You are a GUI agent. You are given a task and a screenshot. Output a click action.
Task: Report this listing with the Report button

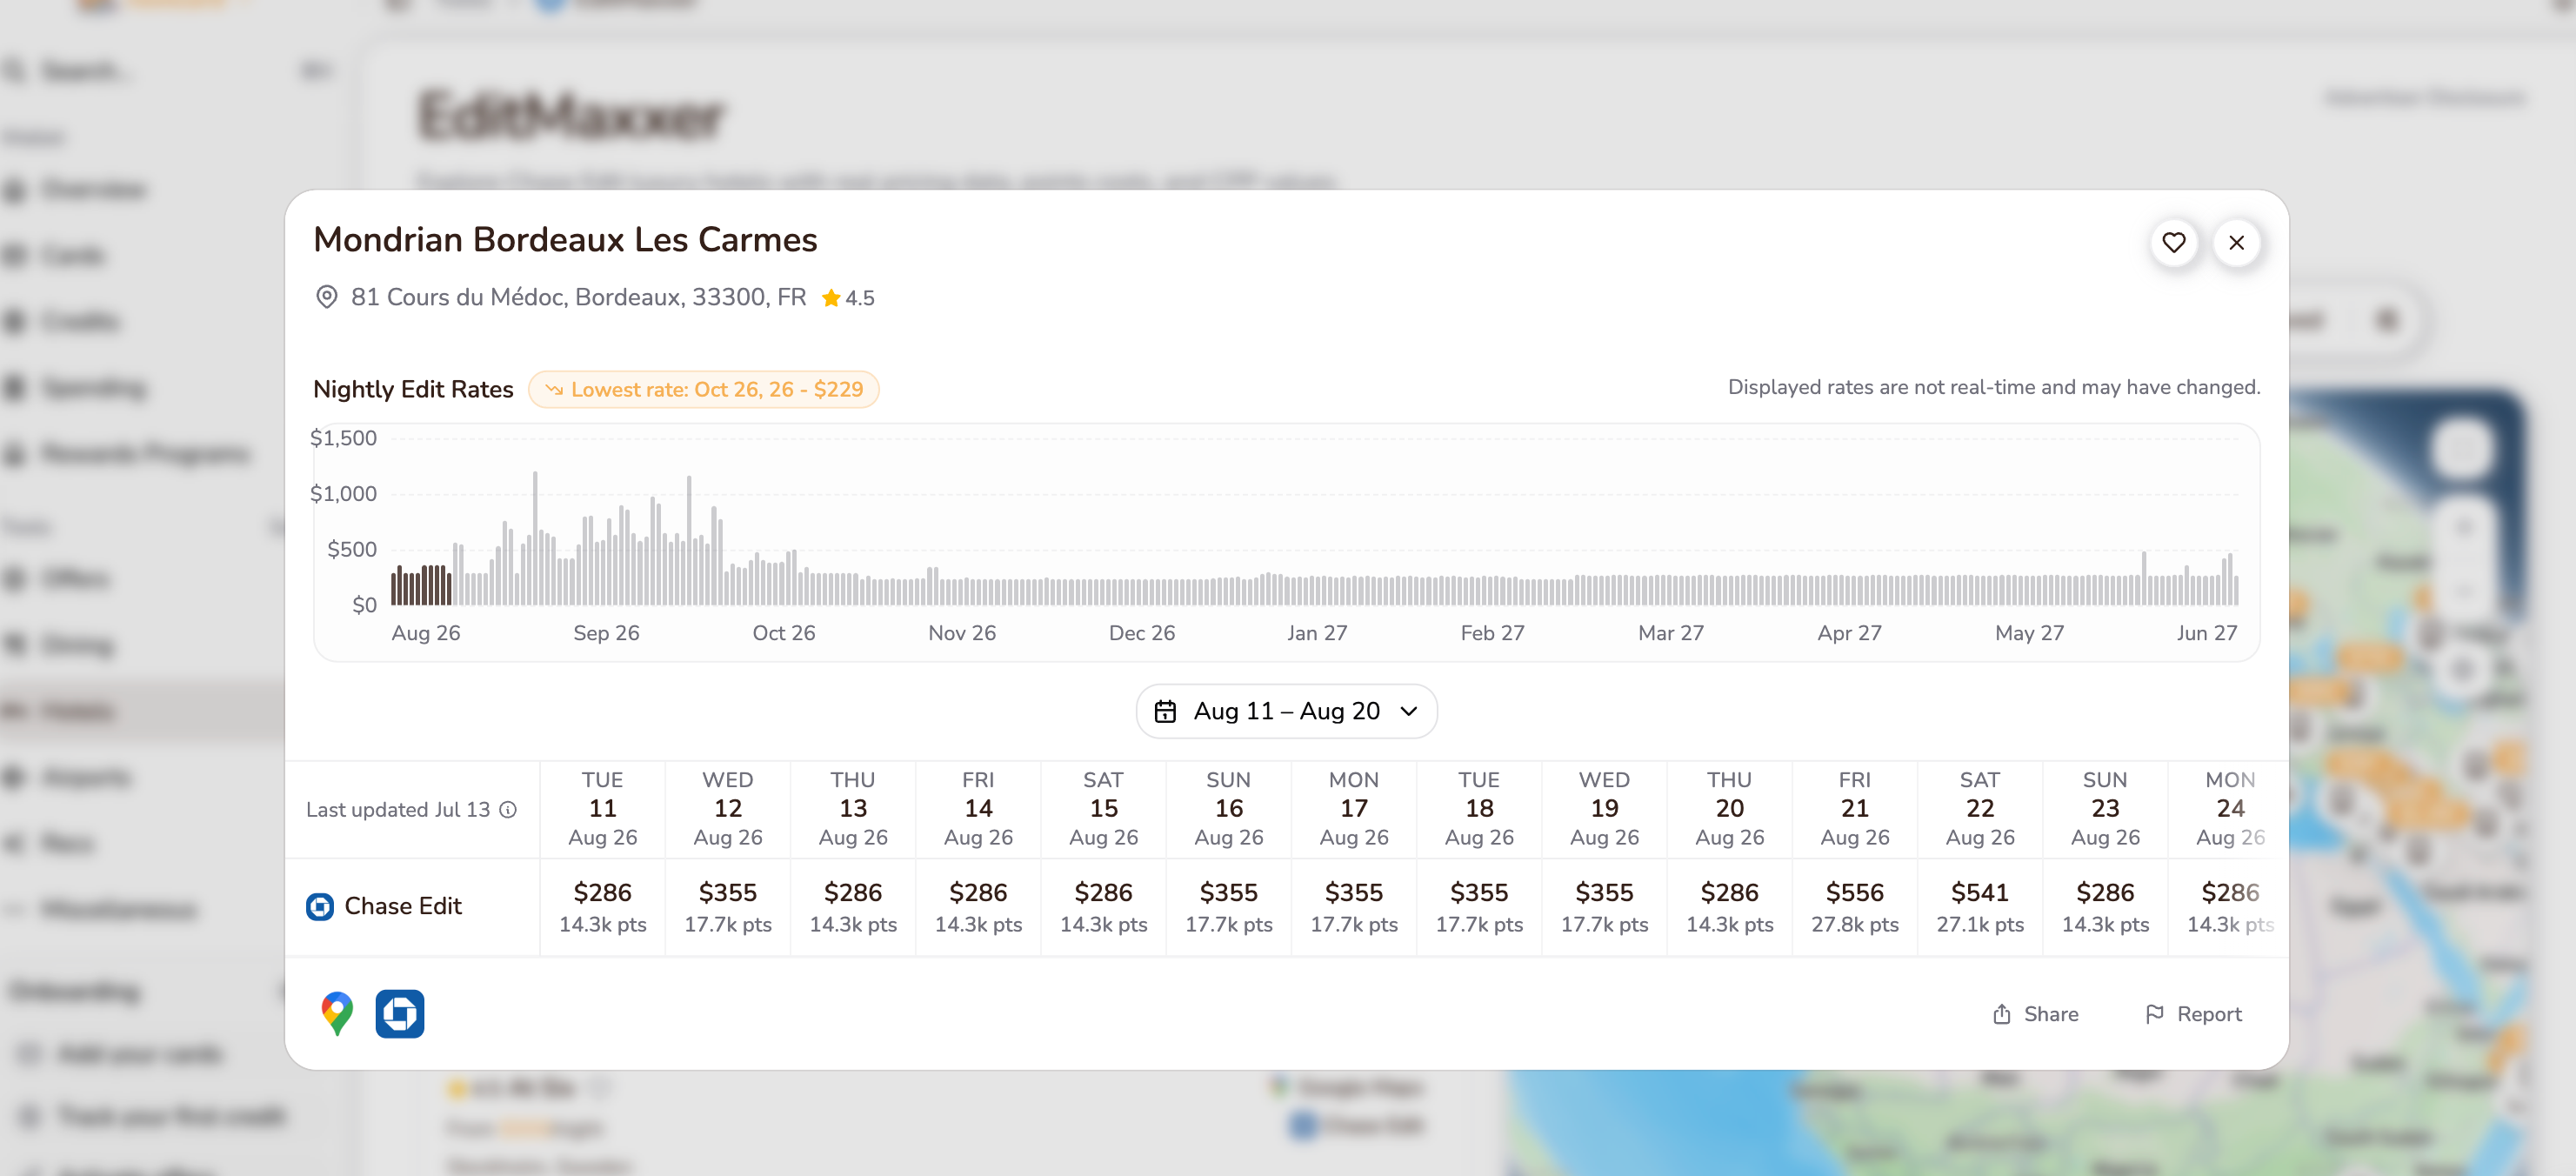coord(2193,1014)
